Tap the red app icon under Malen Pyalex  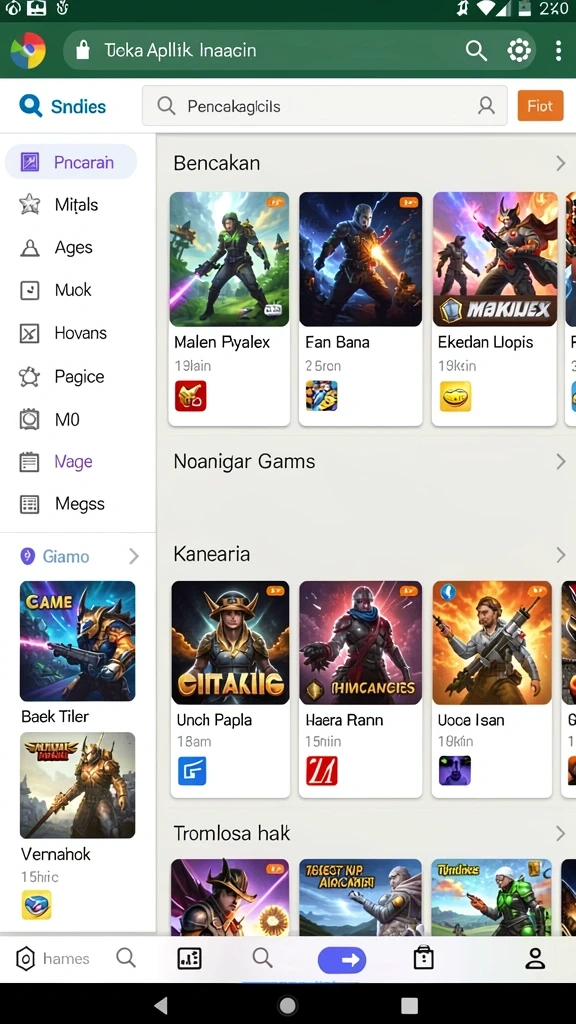pos(191,396)
